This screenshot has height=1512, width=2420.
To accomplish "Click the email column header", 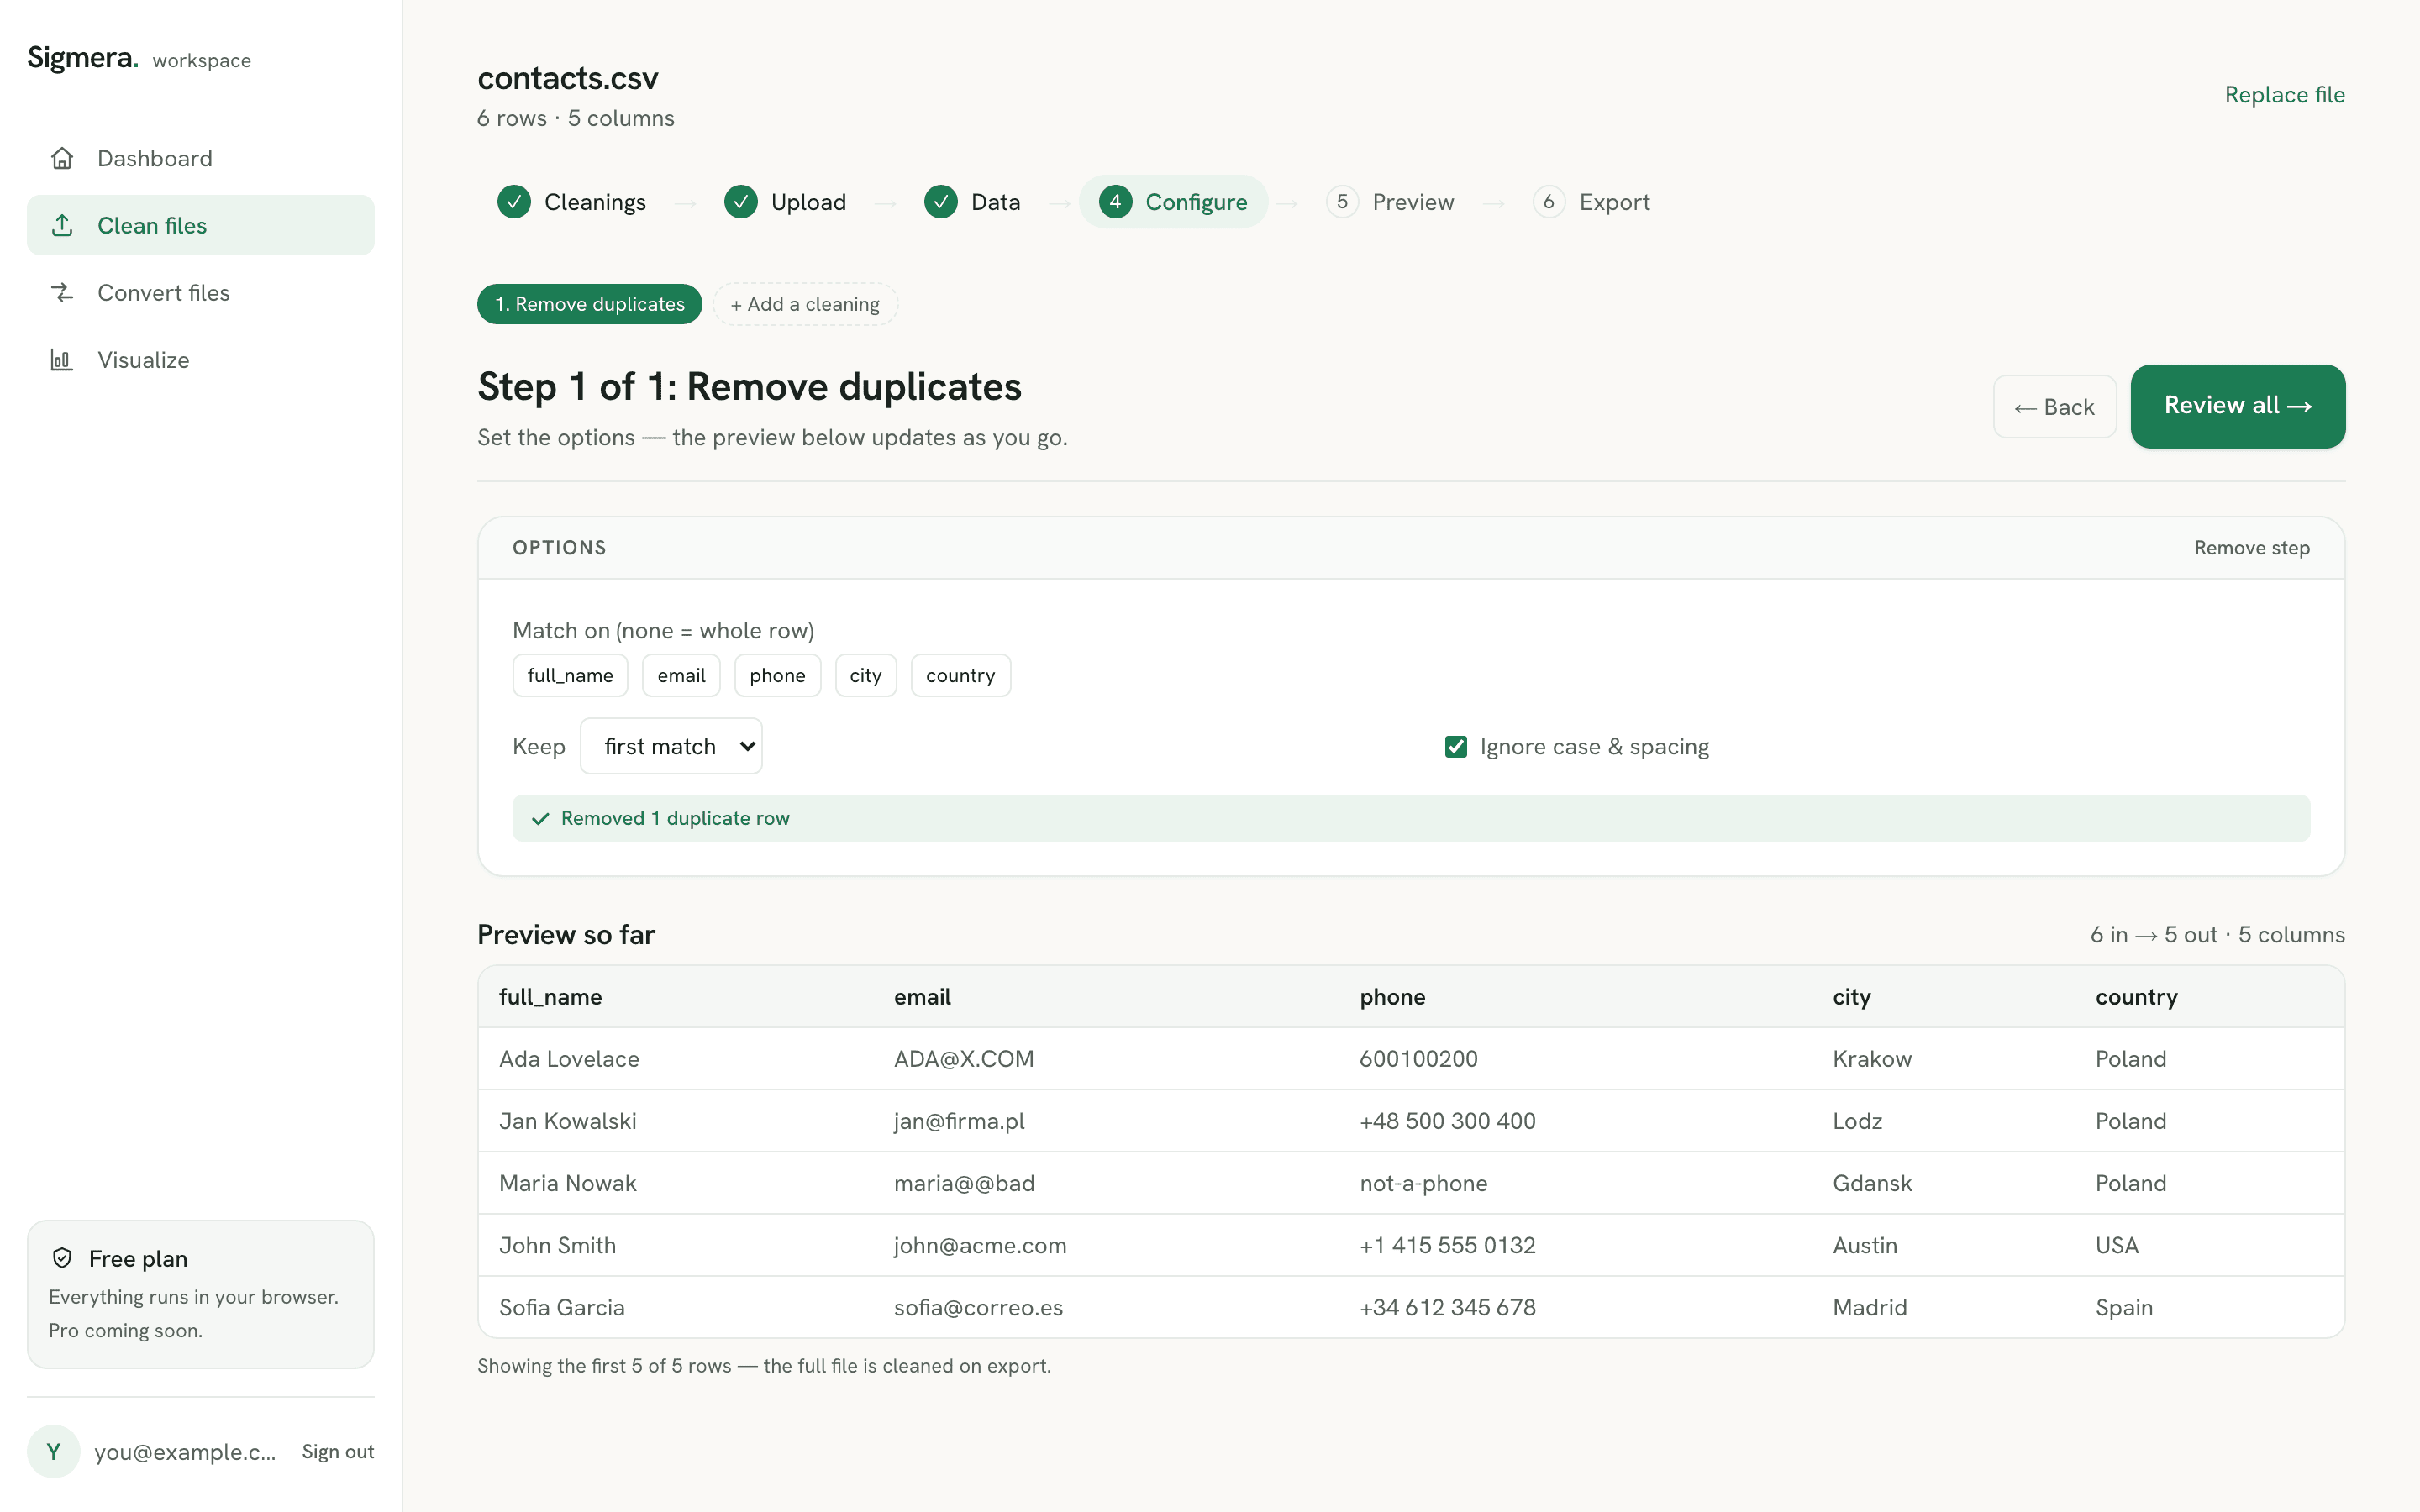I will [922, 996].
